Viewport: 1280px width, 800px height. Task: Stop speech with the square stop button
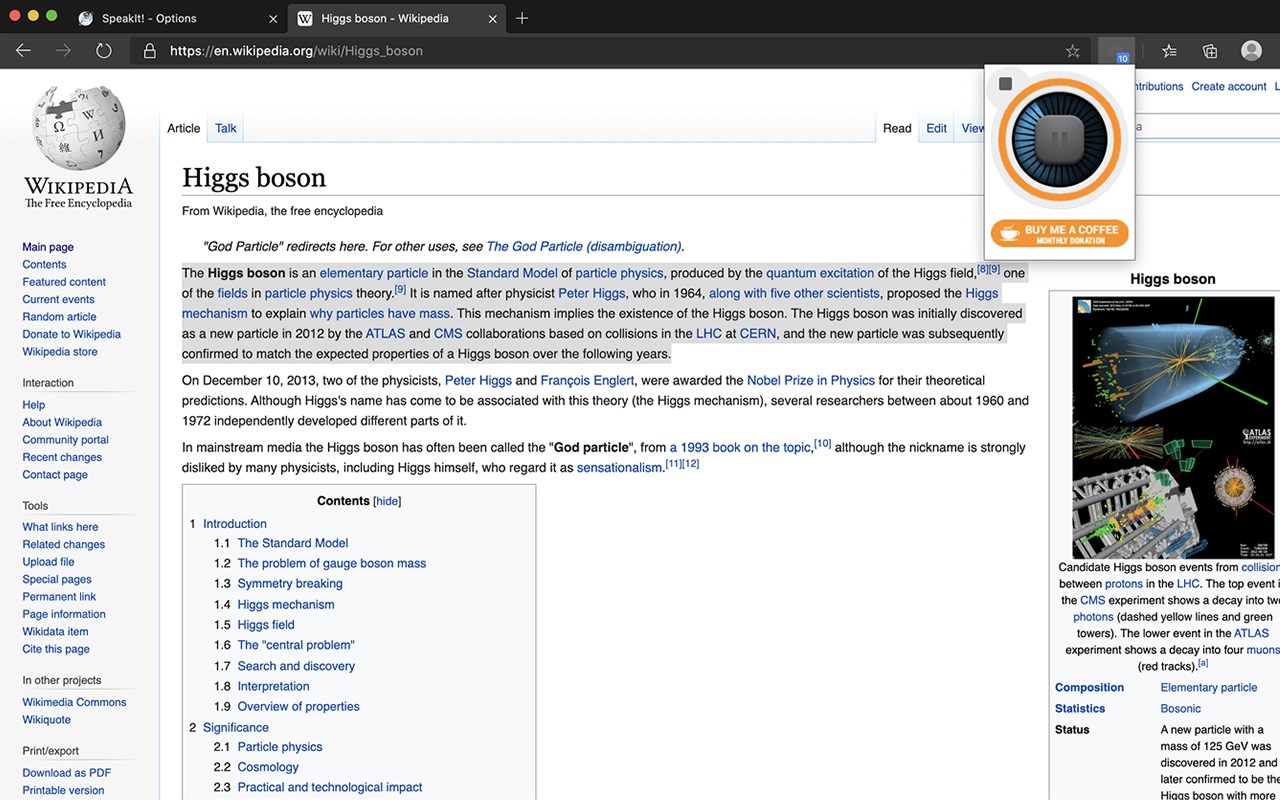click(1006, 84)
